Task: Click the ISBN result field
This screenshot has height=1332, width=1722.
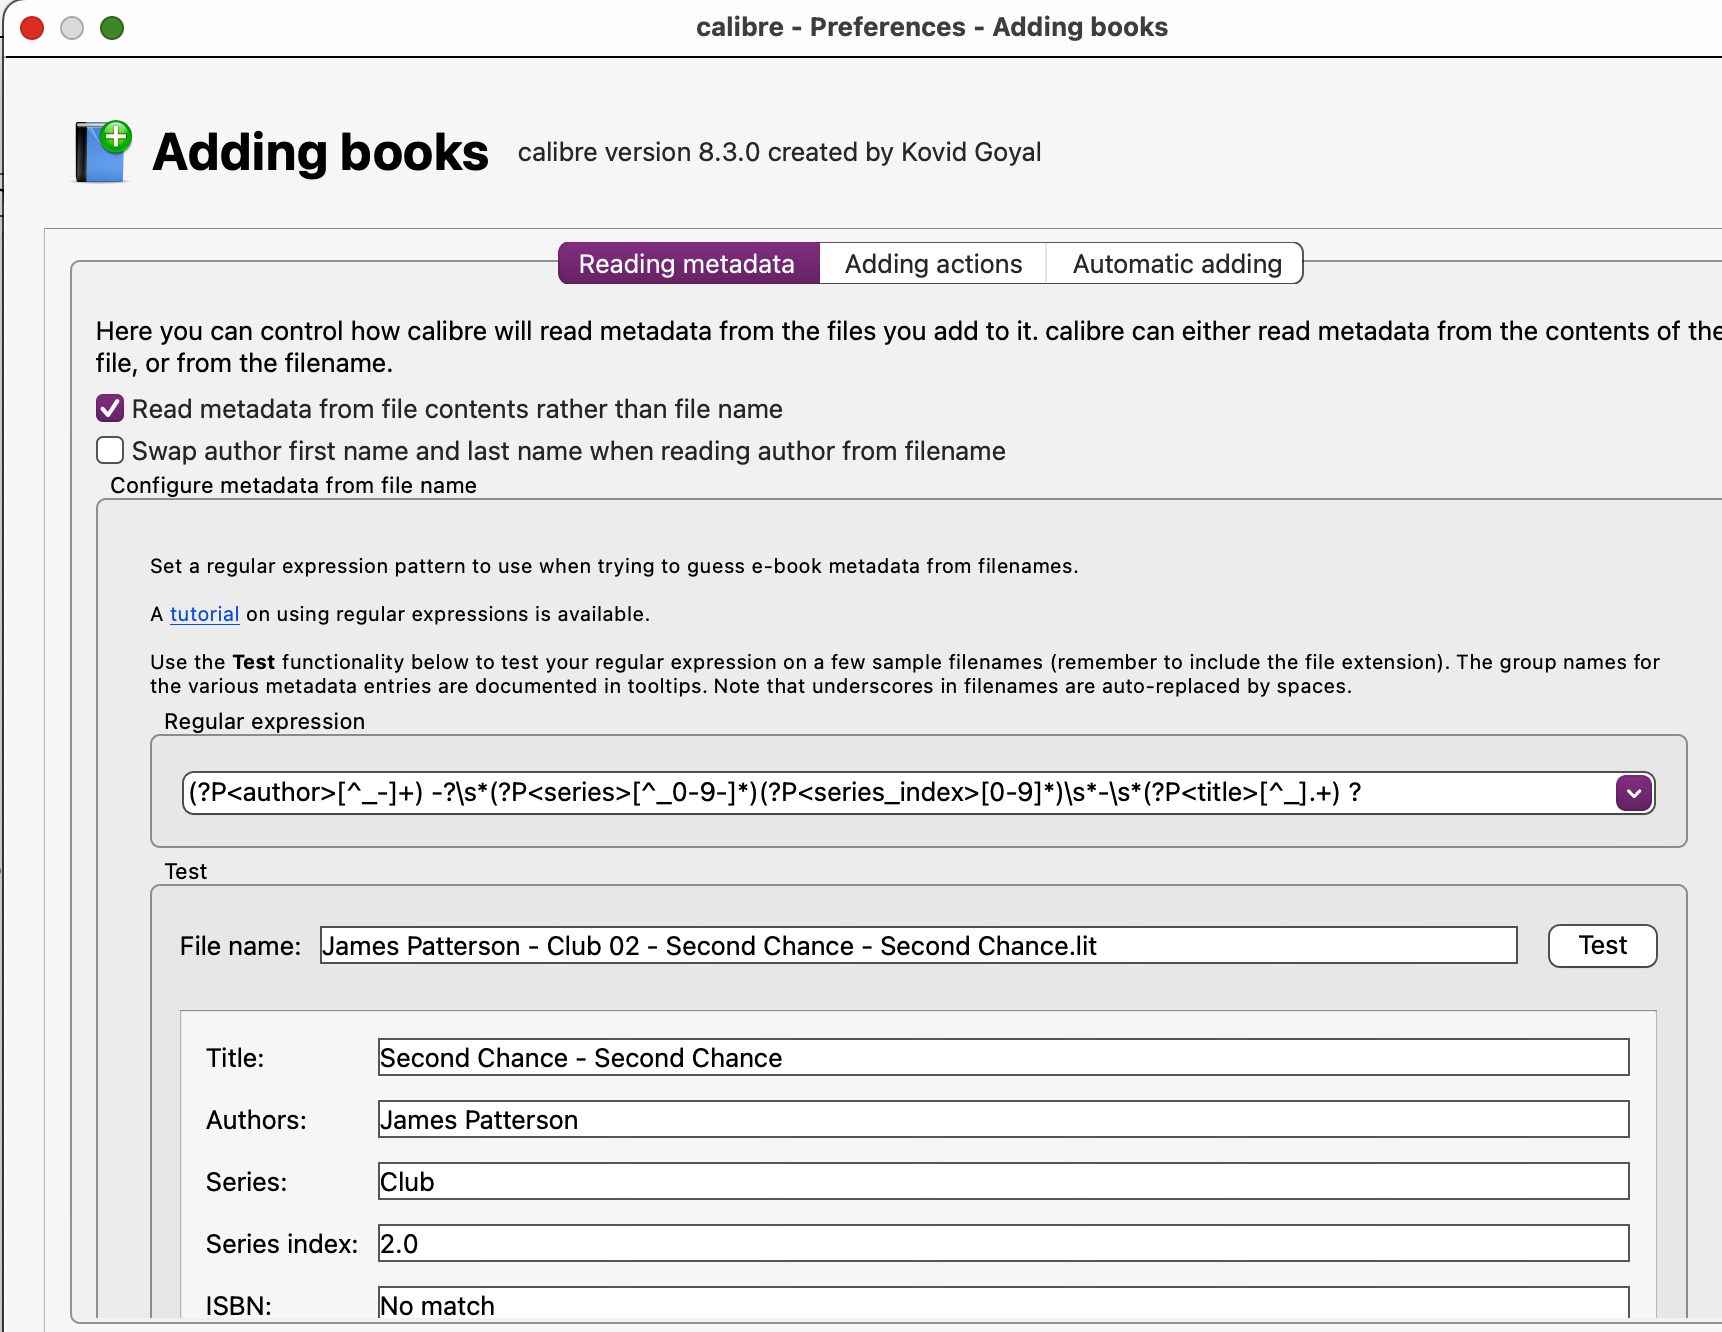Action: [1003, 1304]
